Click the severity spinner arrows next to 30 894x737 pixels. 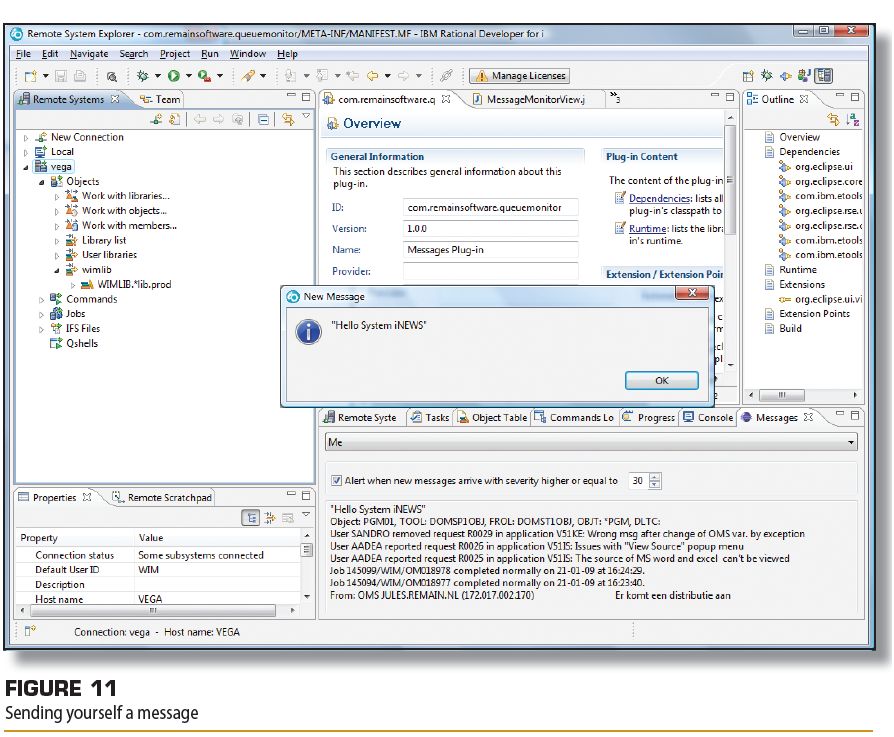[x=655, y=481]
